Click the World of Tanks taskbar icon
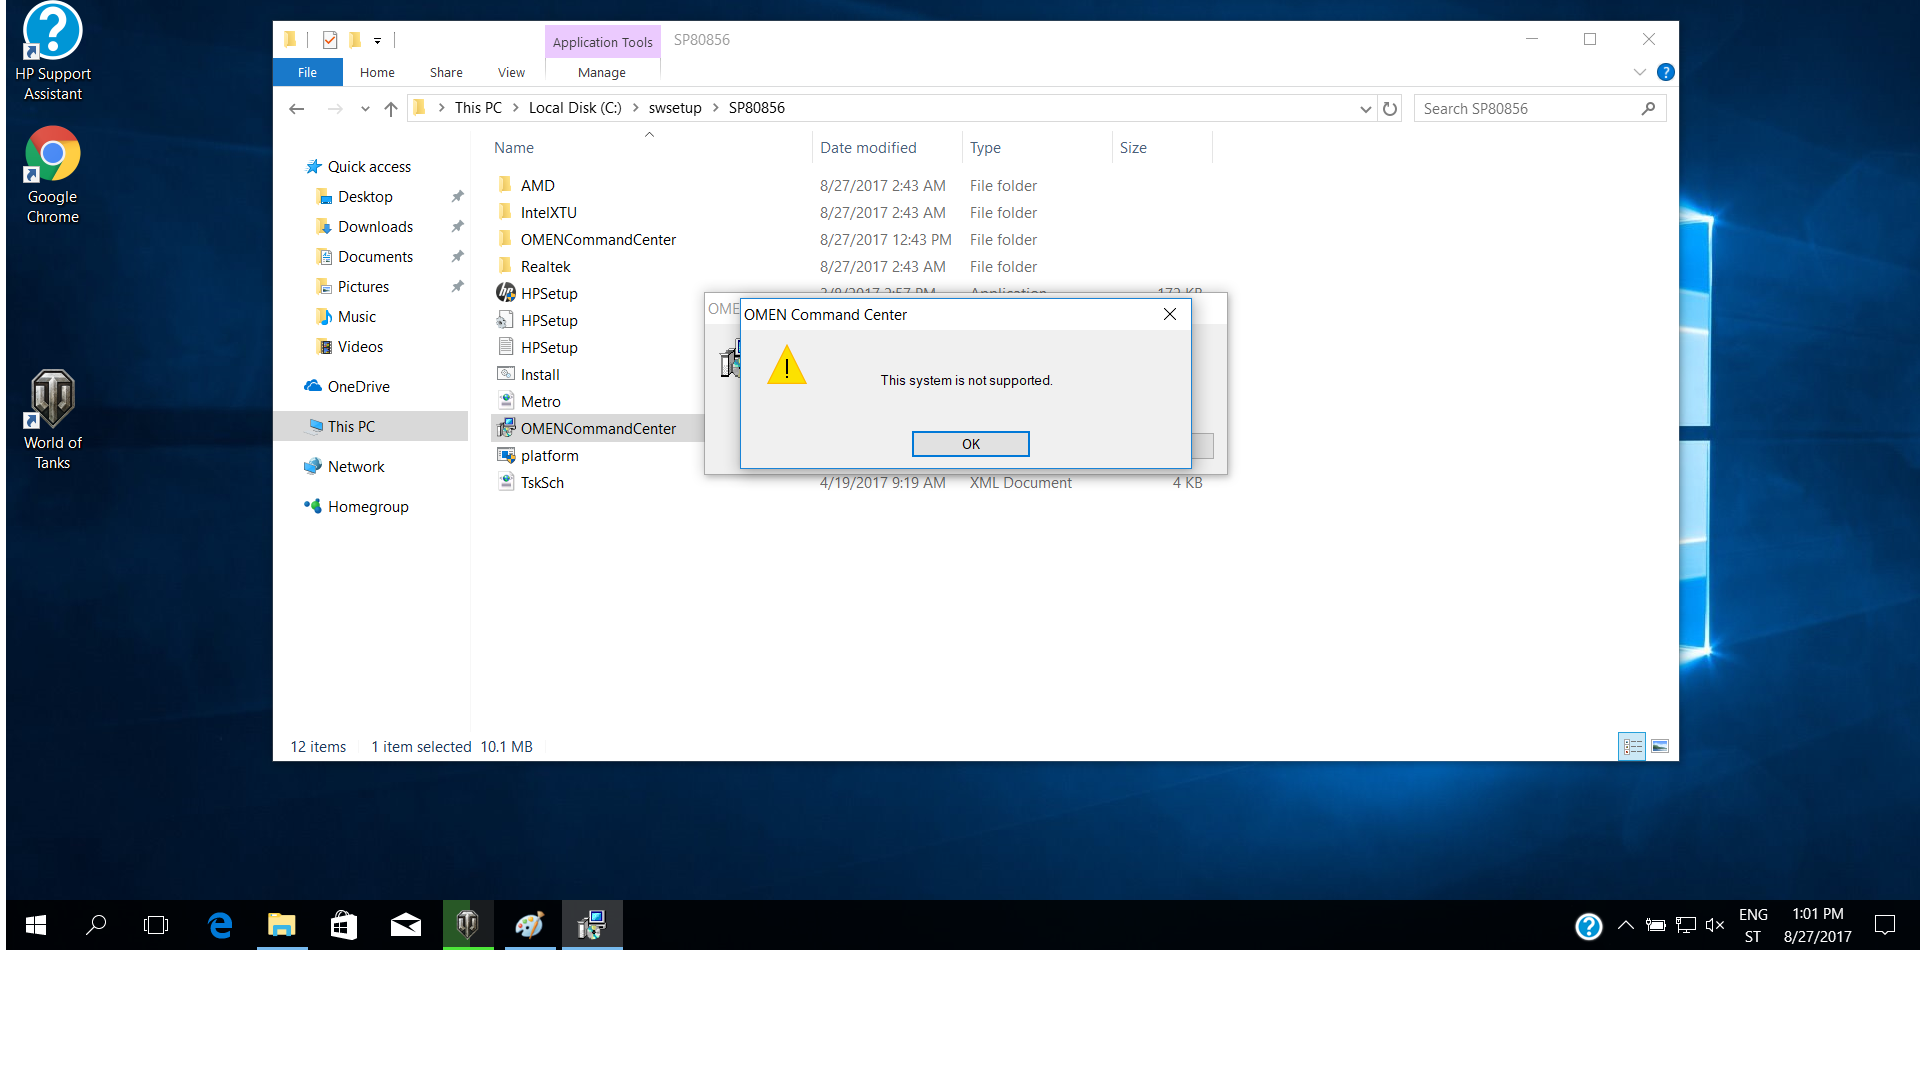 (x=467, y=925)
